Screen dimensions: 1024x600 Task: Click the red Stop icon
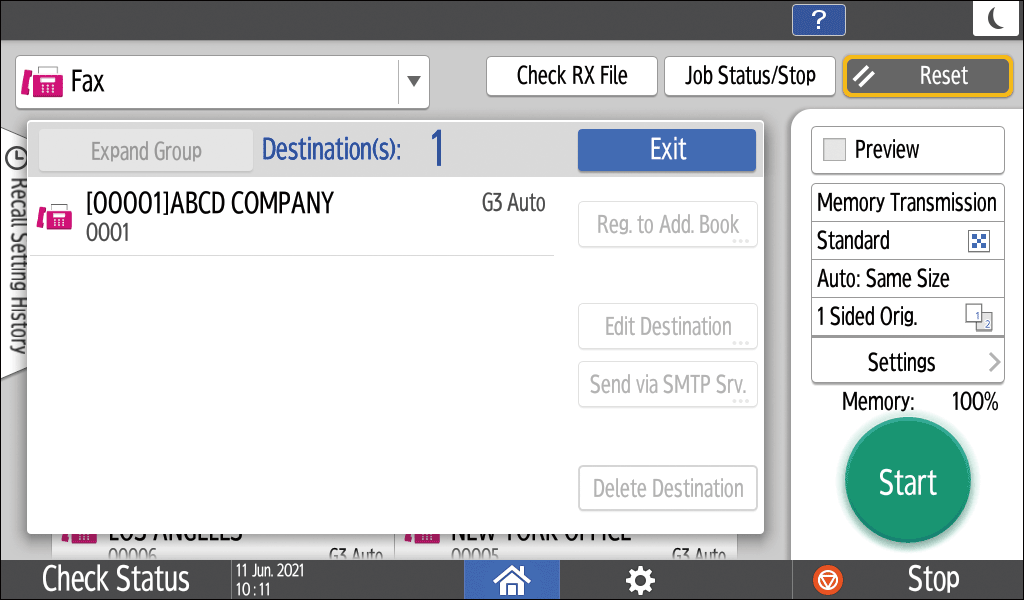pyautogui.click(x=829, y=579)
